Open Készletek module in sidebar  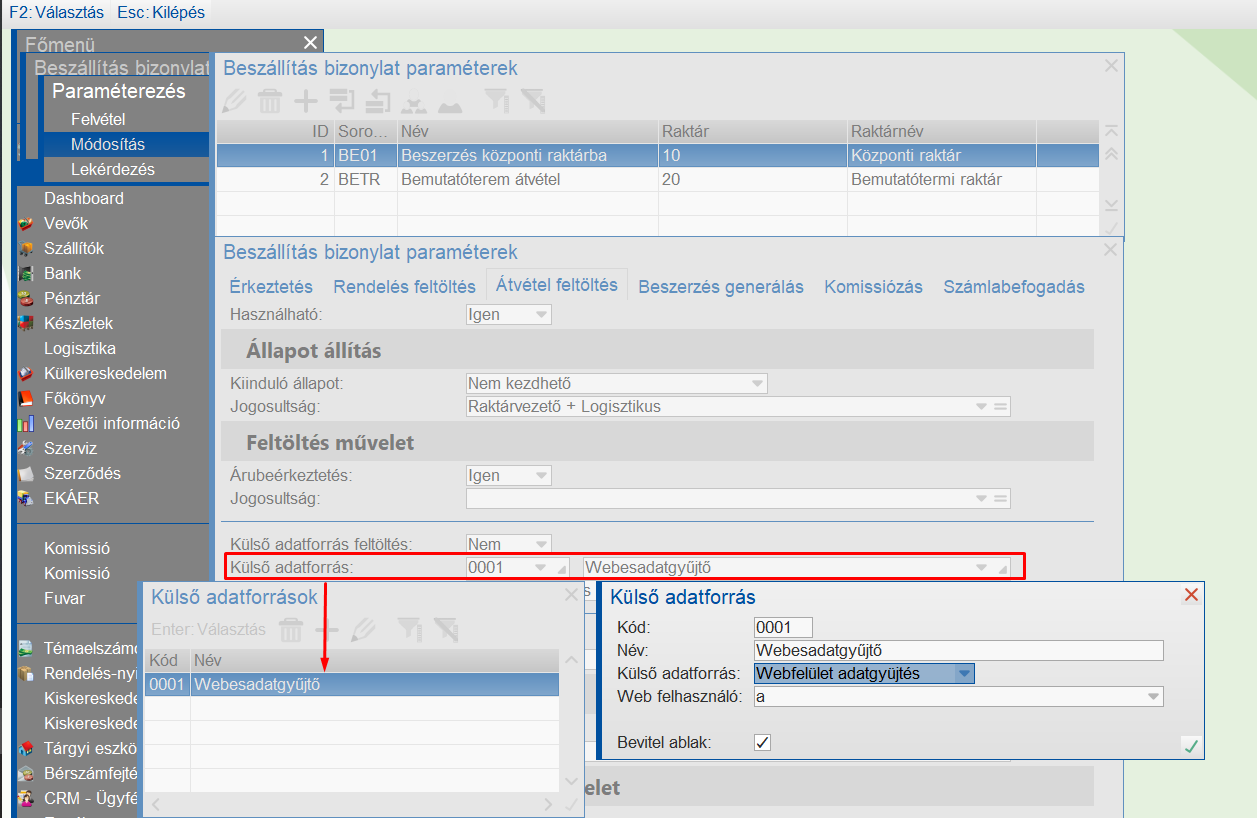(x=78, y=323)
